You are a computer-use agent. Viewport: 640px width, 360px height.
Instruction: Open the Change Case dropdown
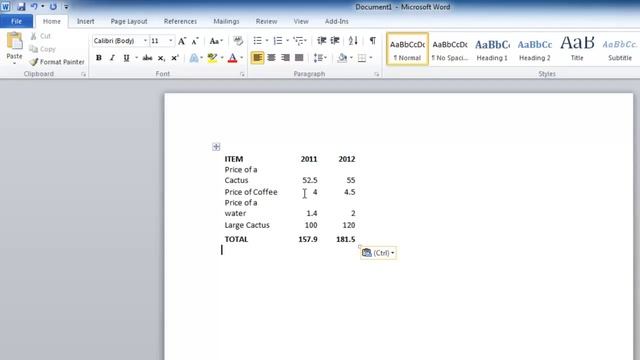coord(216,41)
